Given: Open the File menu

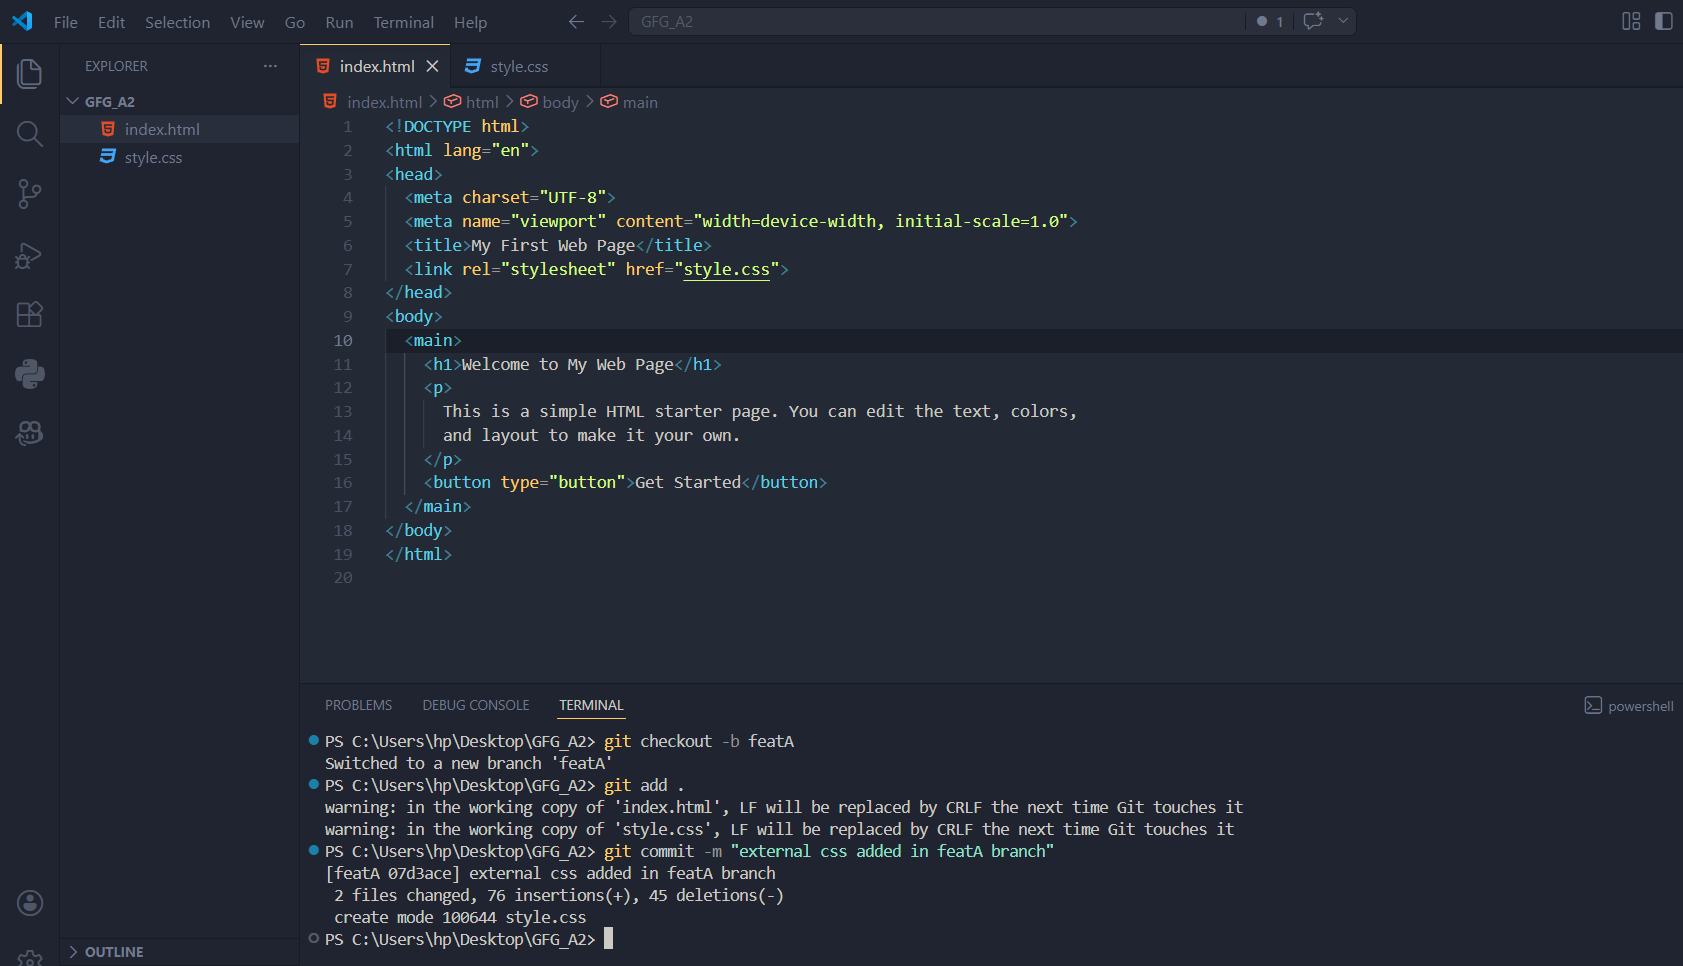Looking at the screenshot, I should [65, 22].
